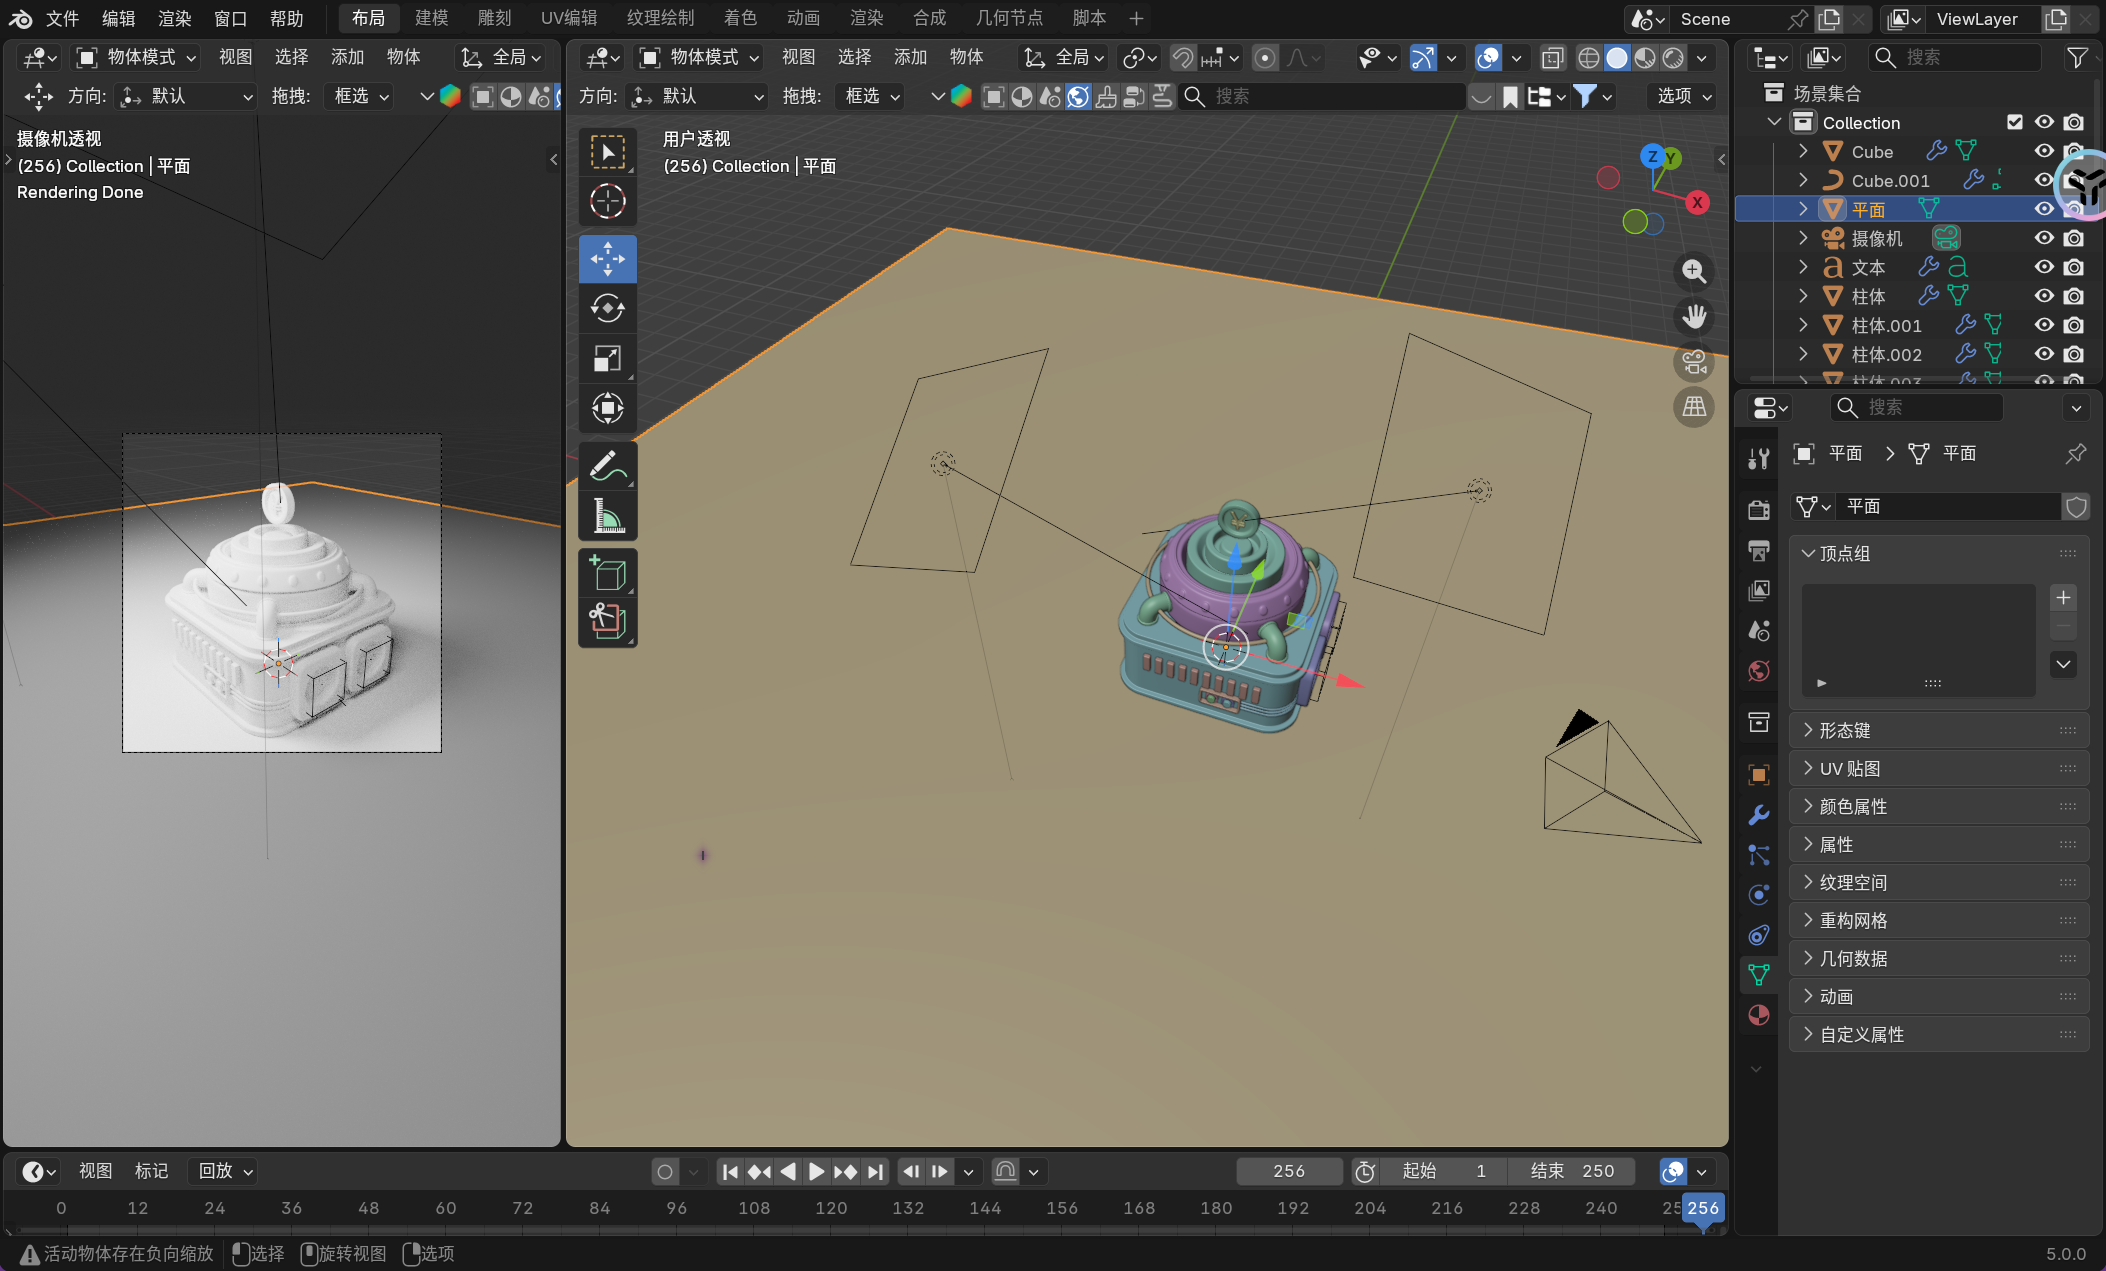Toggle visibility of 文本 object

[2044, 267]
